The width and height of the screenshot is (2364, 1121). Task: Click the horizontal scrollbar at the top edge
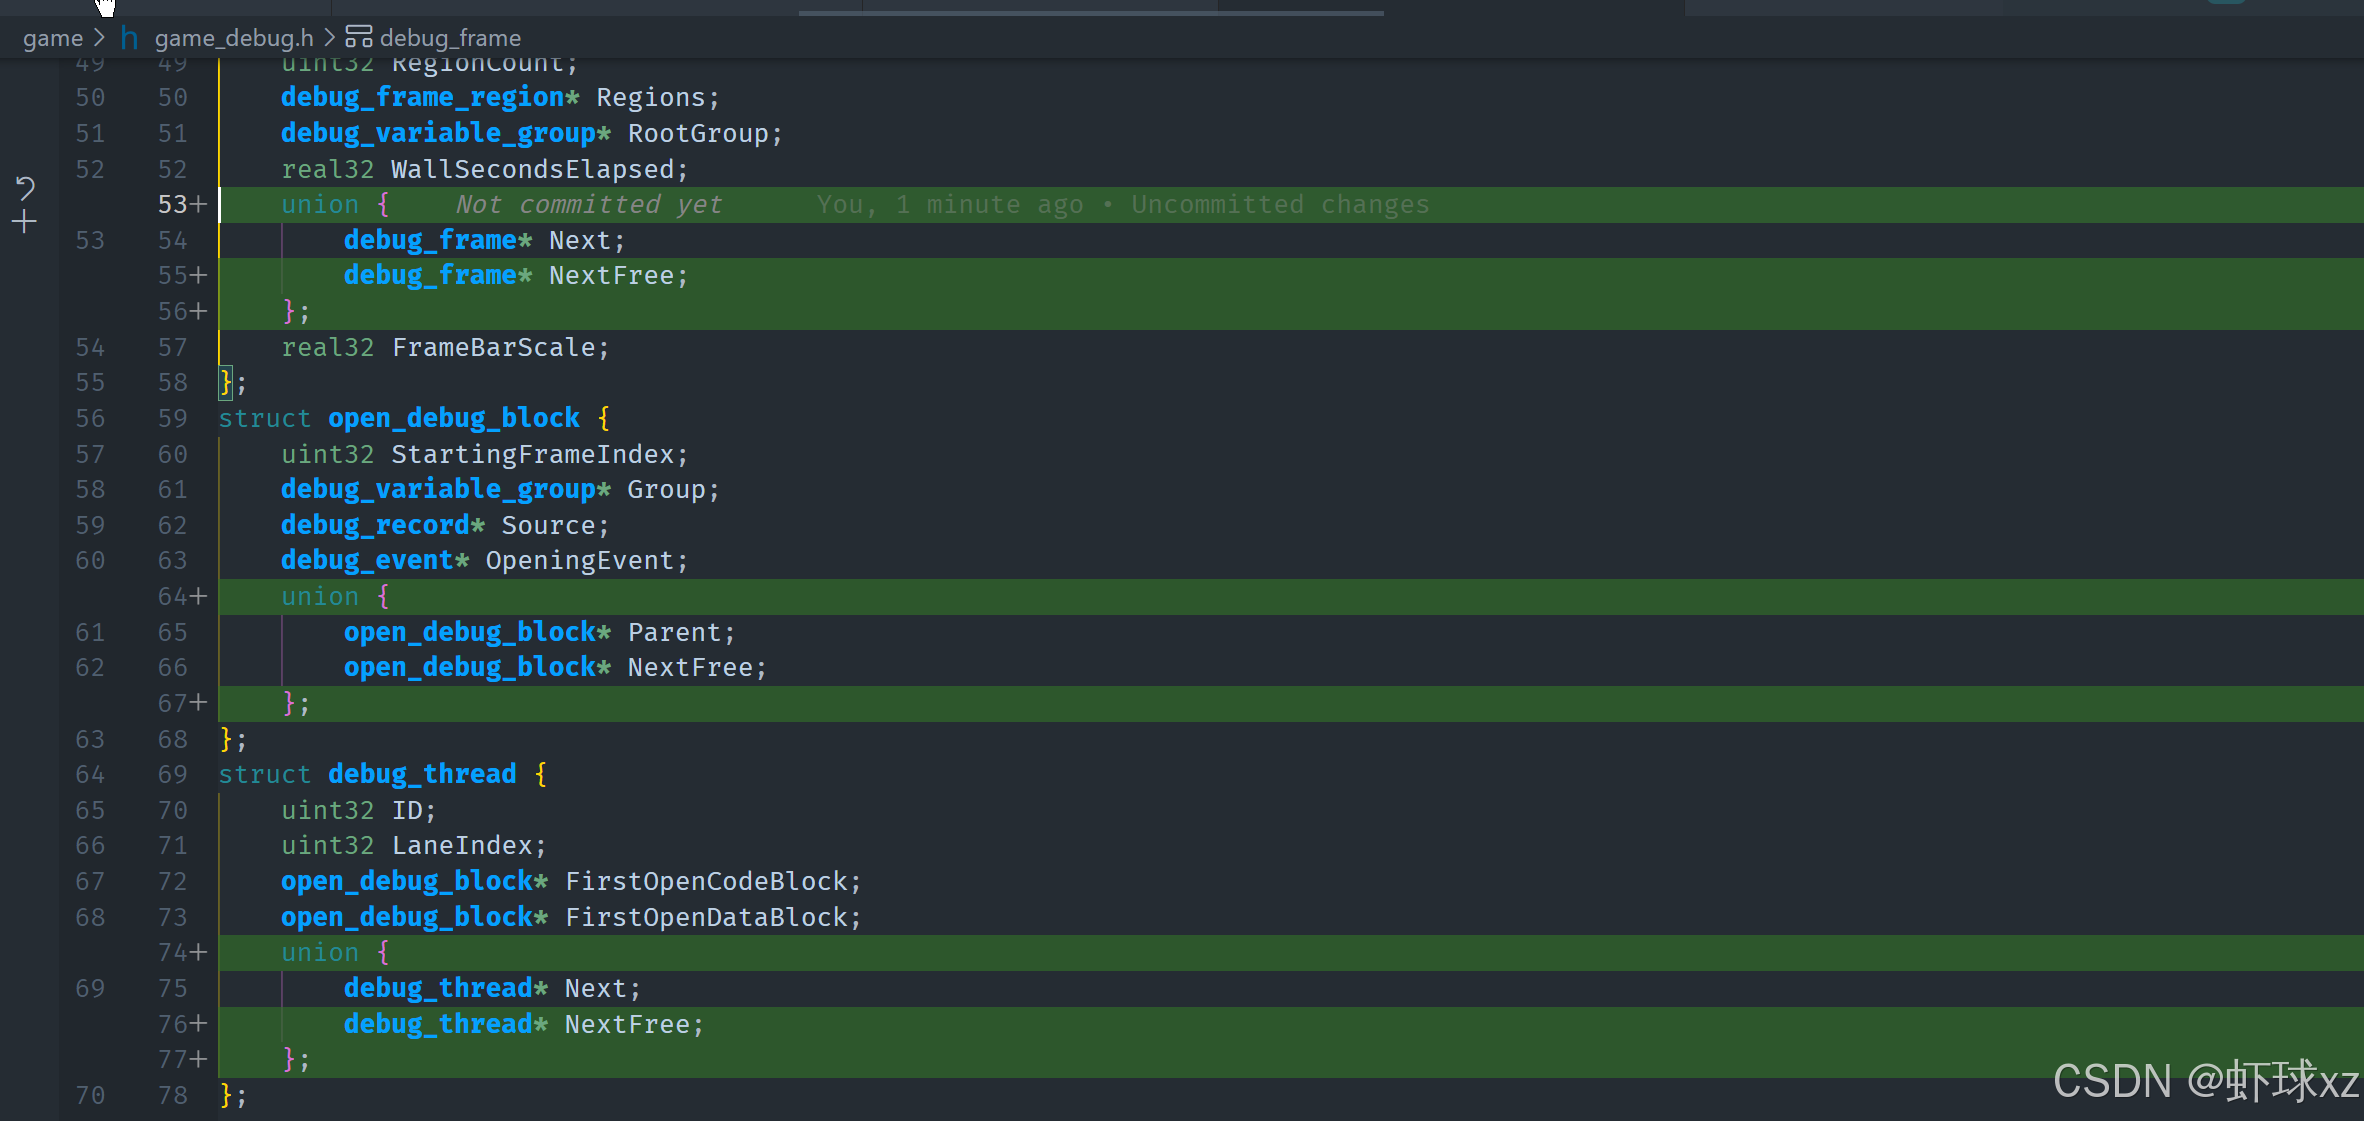click(1090, 12)
